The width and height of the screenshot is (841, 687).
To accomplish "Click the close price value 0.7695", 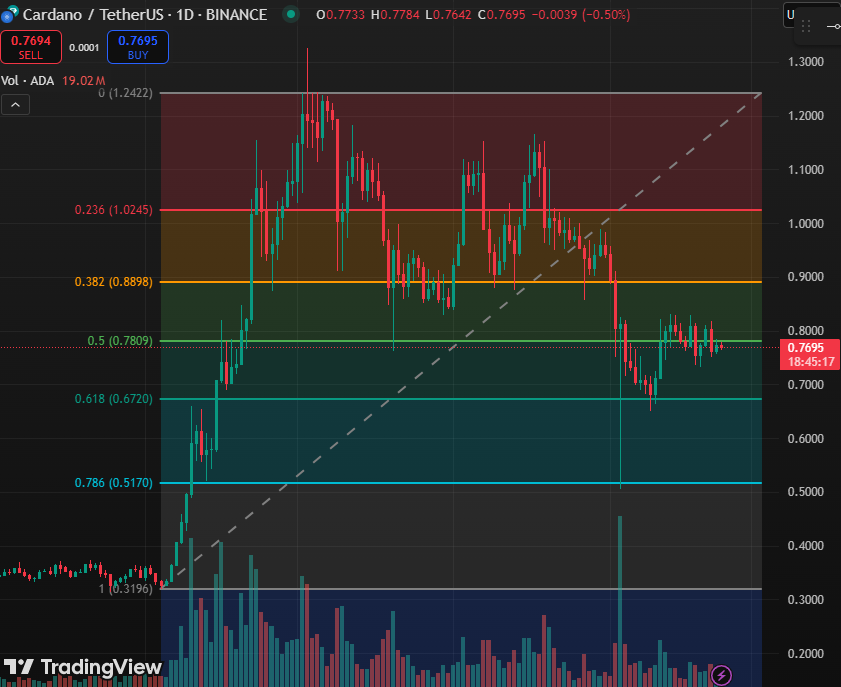I will coord(506,14).
